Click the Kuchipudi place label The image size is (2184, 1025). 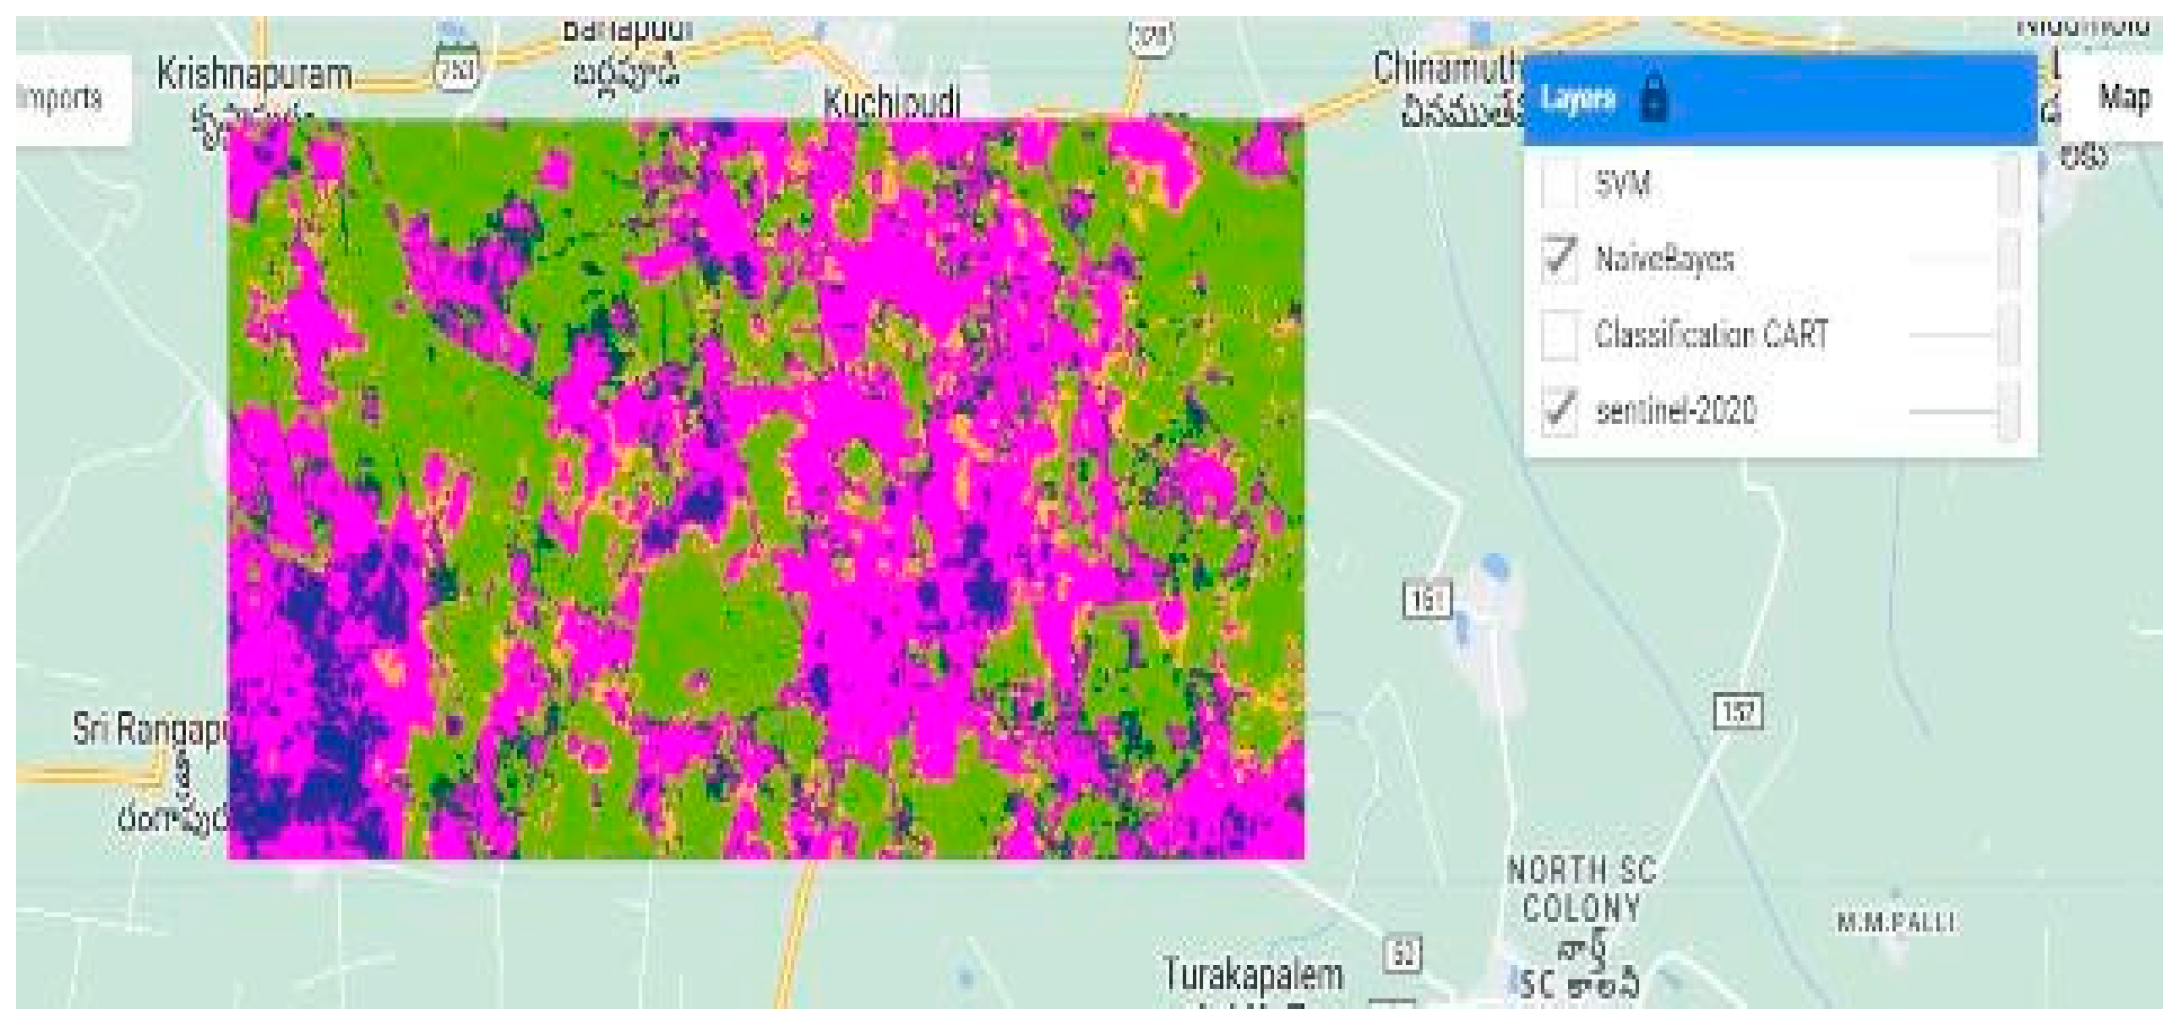(891, 103)
